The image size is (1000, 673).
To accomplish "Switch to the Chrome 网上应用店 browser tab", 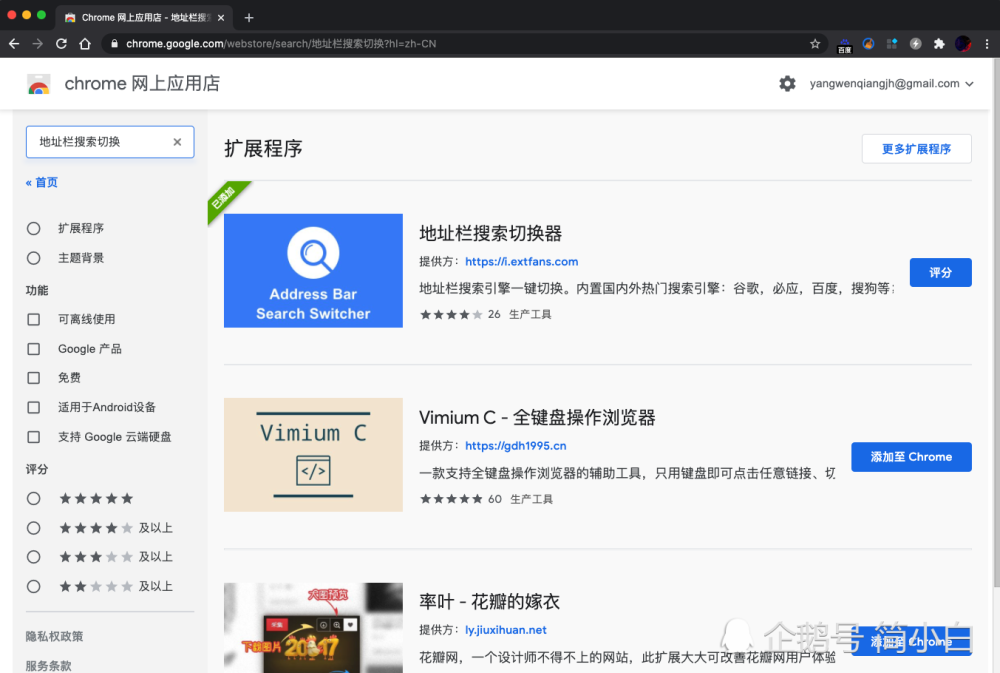I will (145, 18).
